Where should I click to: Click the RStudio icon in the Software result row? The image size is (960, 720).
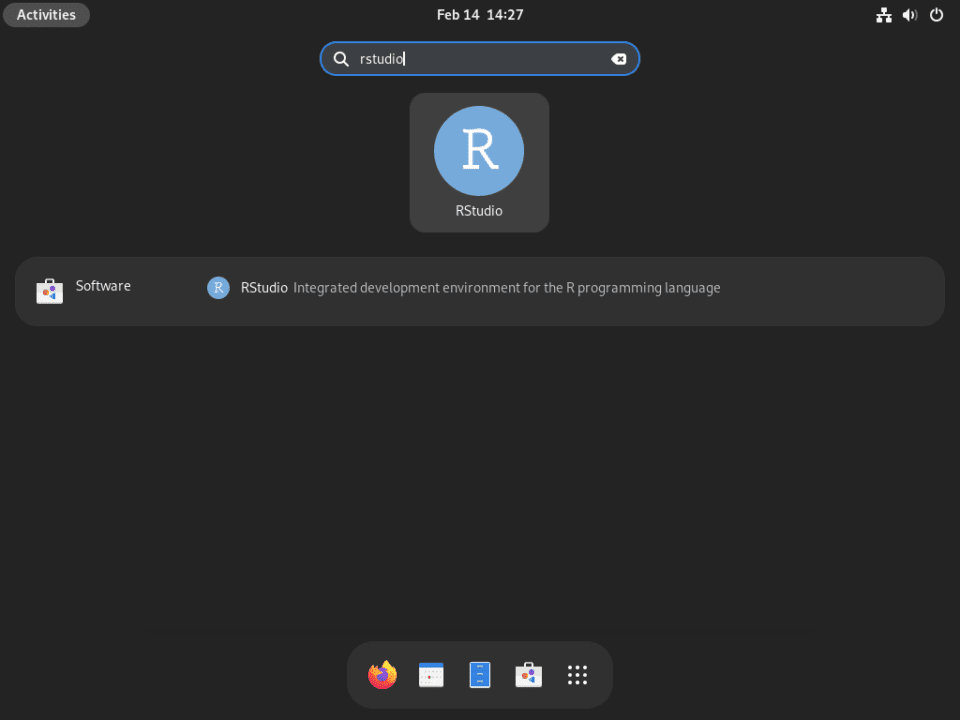[218, 287]
